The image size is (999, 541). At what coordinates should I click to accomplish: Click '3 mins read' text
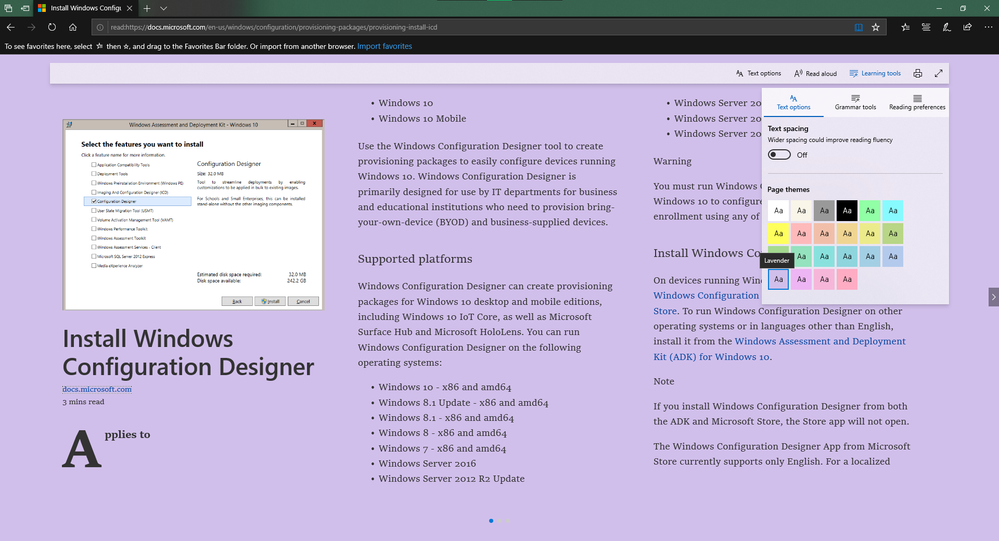(x=83, y=402)
